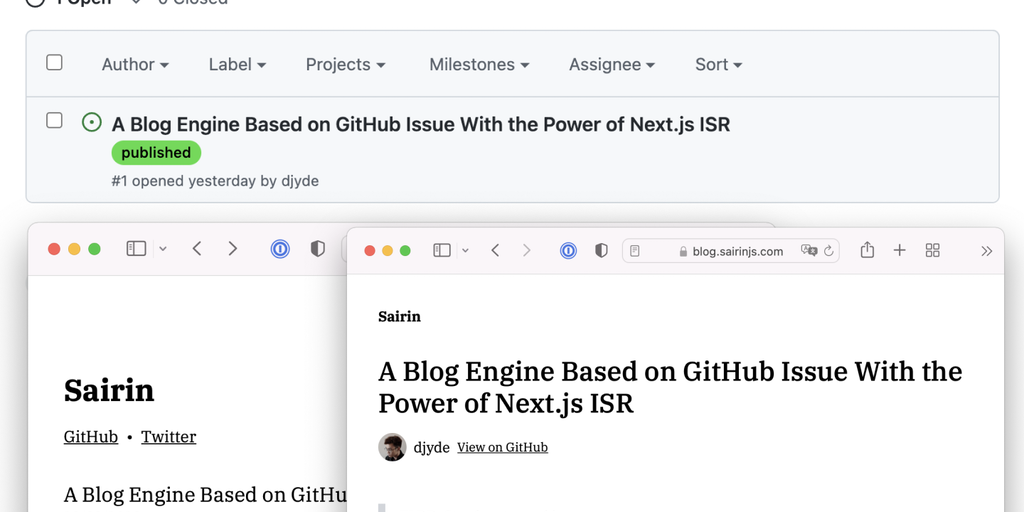
Task: Click djyde author link in issue row
Action: point(300,181)
